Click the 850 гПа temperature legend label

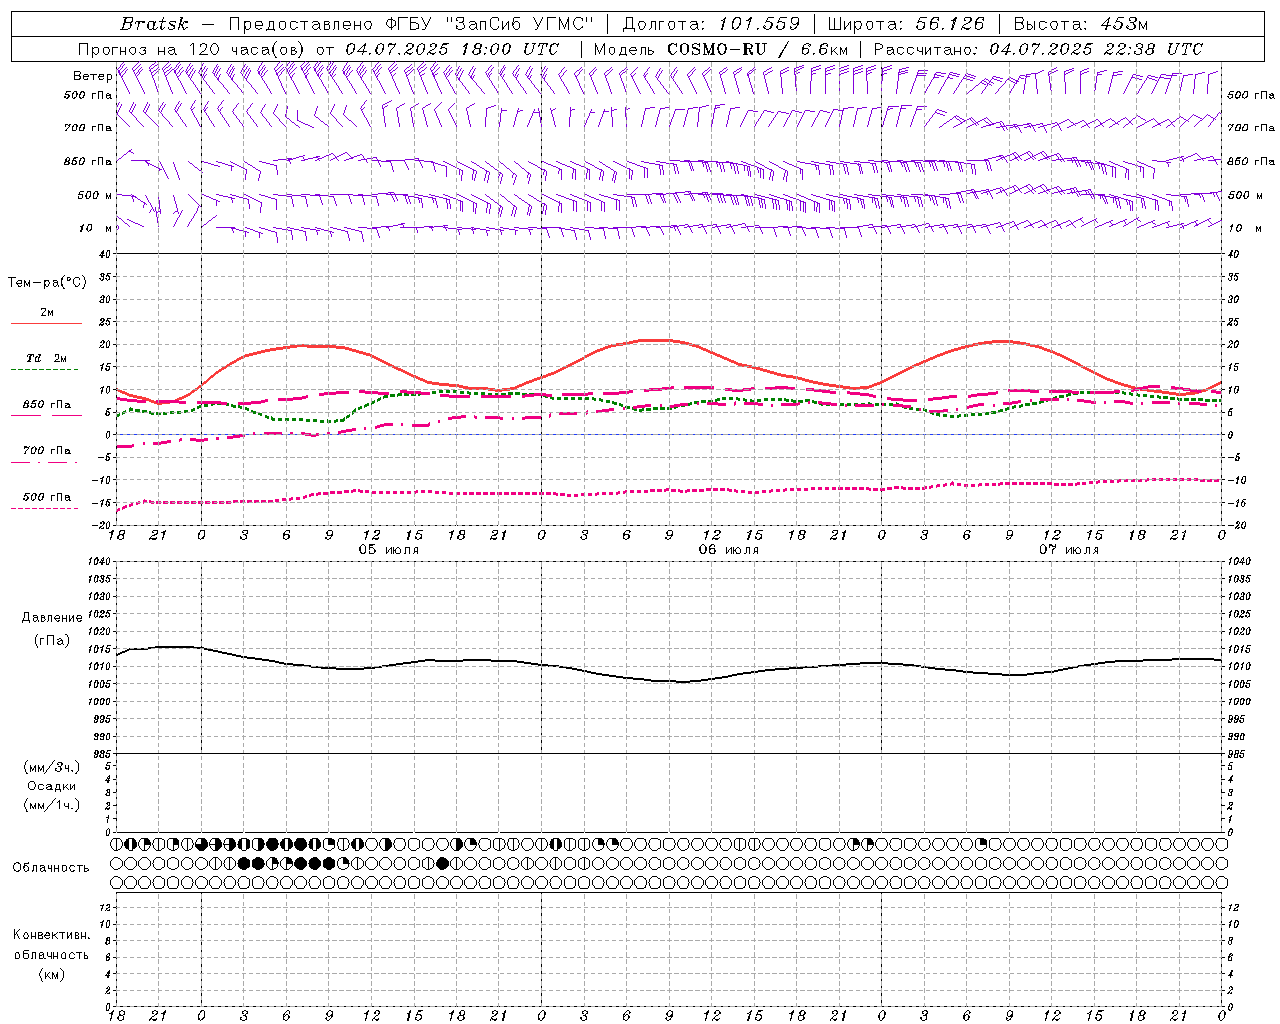coord(47,404)
